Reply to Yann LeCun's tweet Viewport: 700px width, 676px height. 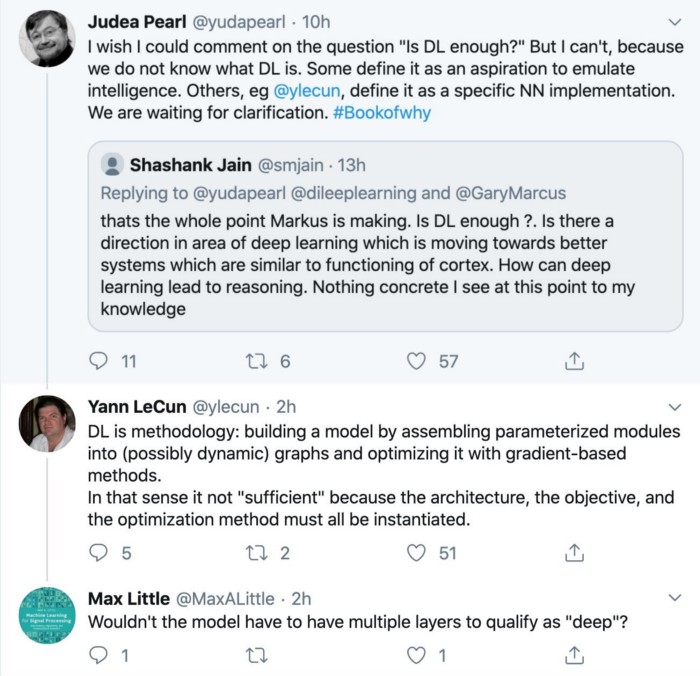pyautogui.click(x=98, y=552)
